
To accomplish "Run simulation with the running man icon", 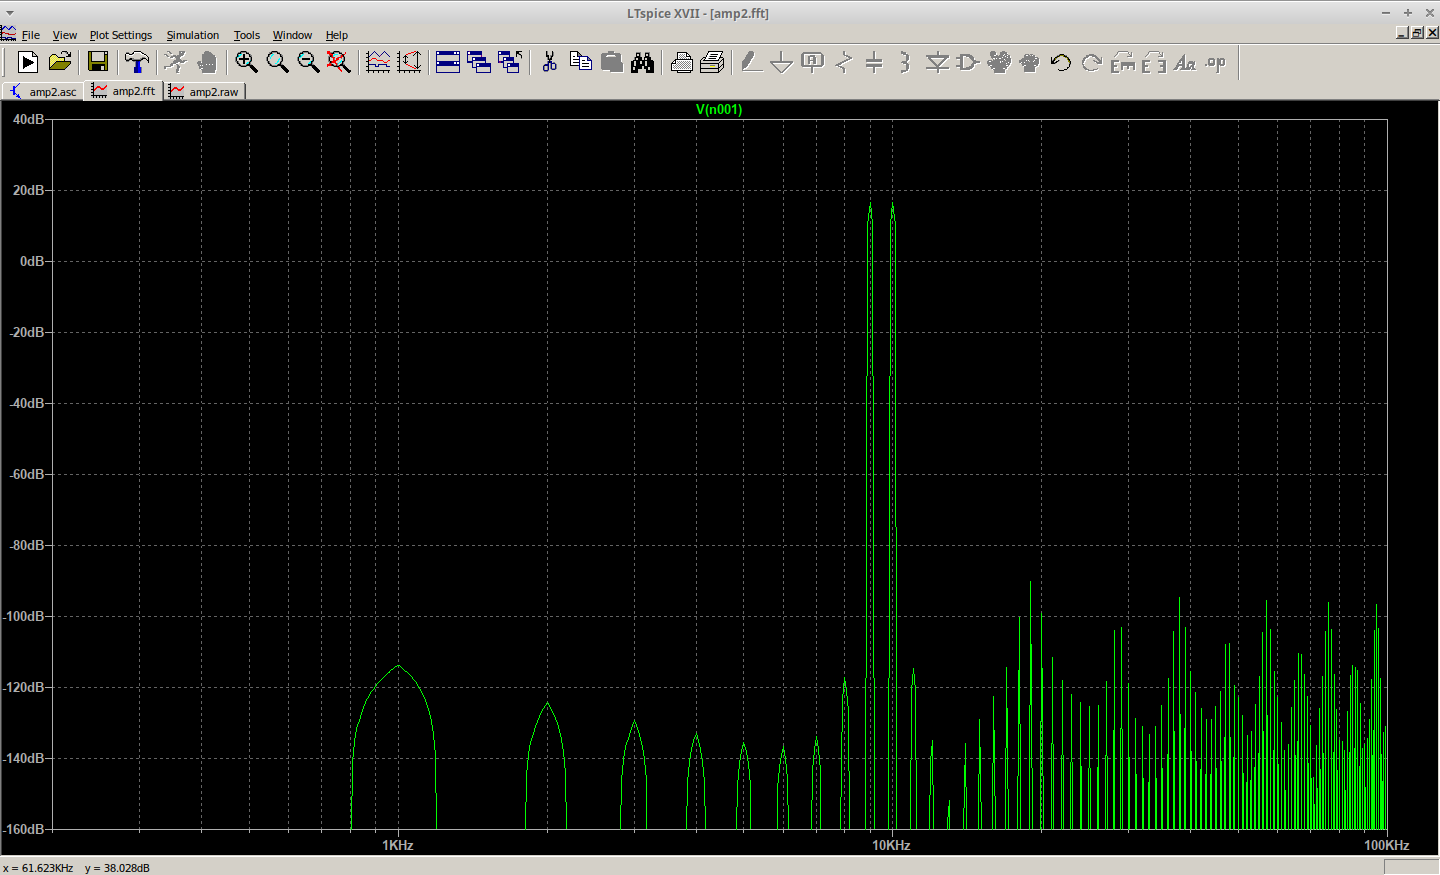I will (x=176, y=62).
